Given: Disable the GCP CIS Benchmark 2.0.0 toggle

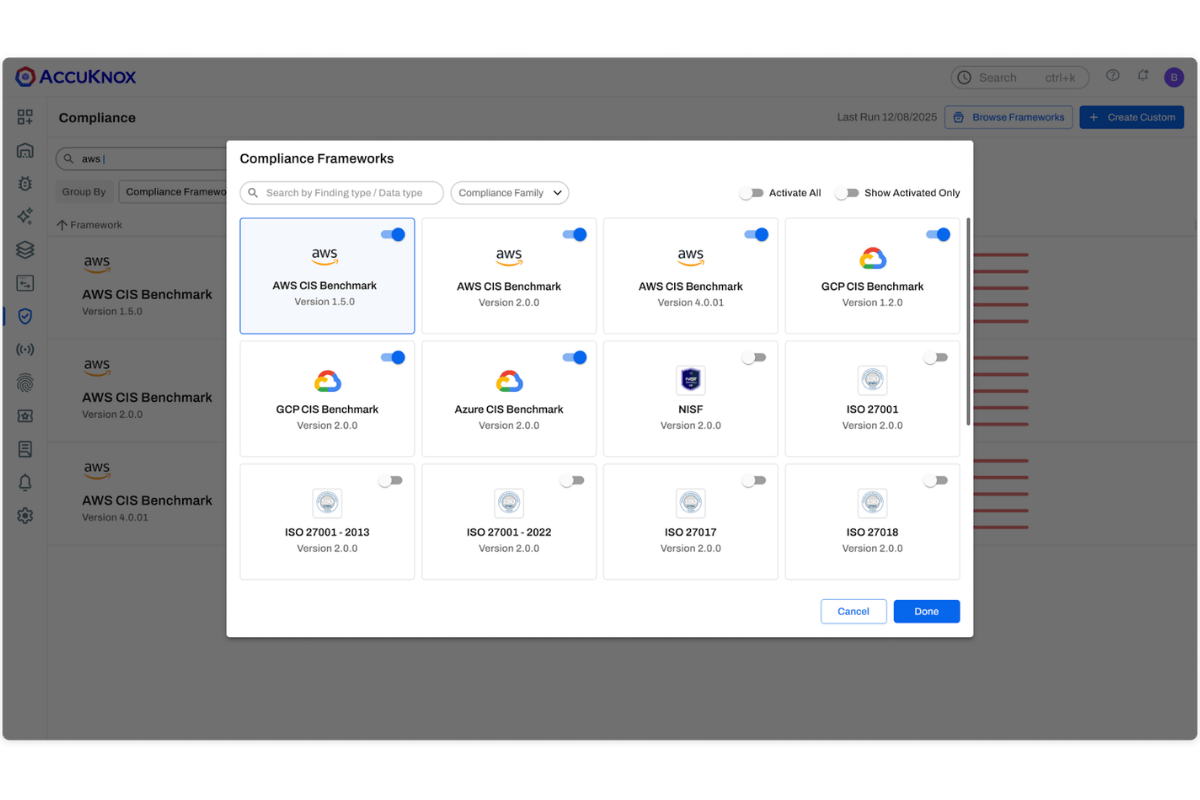Looking at the screenshot, I should (x=393, y=357).
